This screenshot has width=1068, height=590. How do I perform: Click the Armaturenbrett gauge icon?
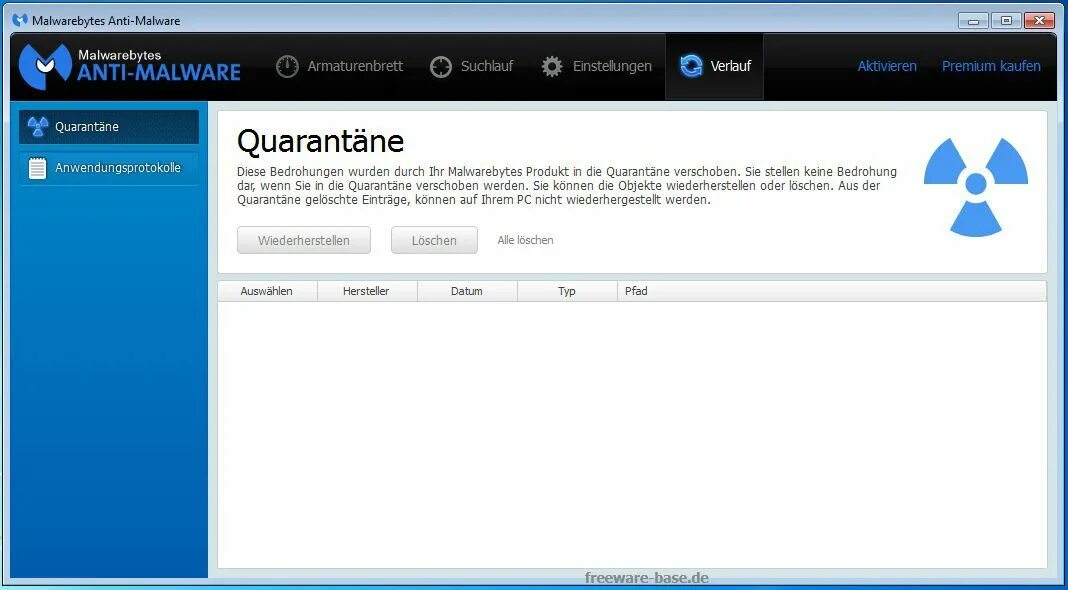(x=287, y=66)
